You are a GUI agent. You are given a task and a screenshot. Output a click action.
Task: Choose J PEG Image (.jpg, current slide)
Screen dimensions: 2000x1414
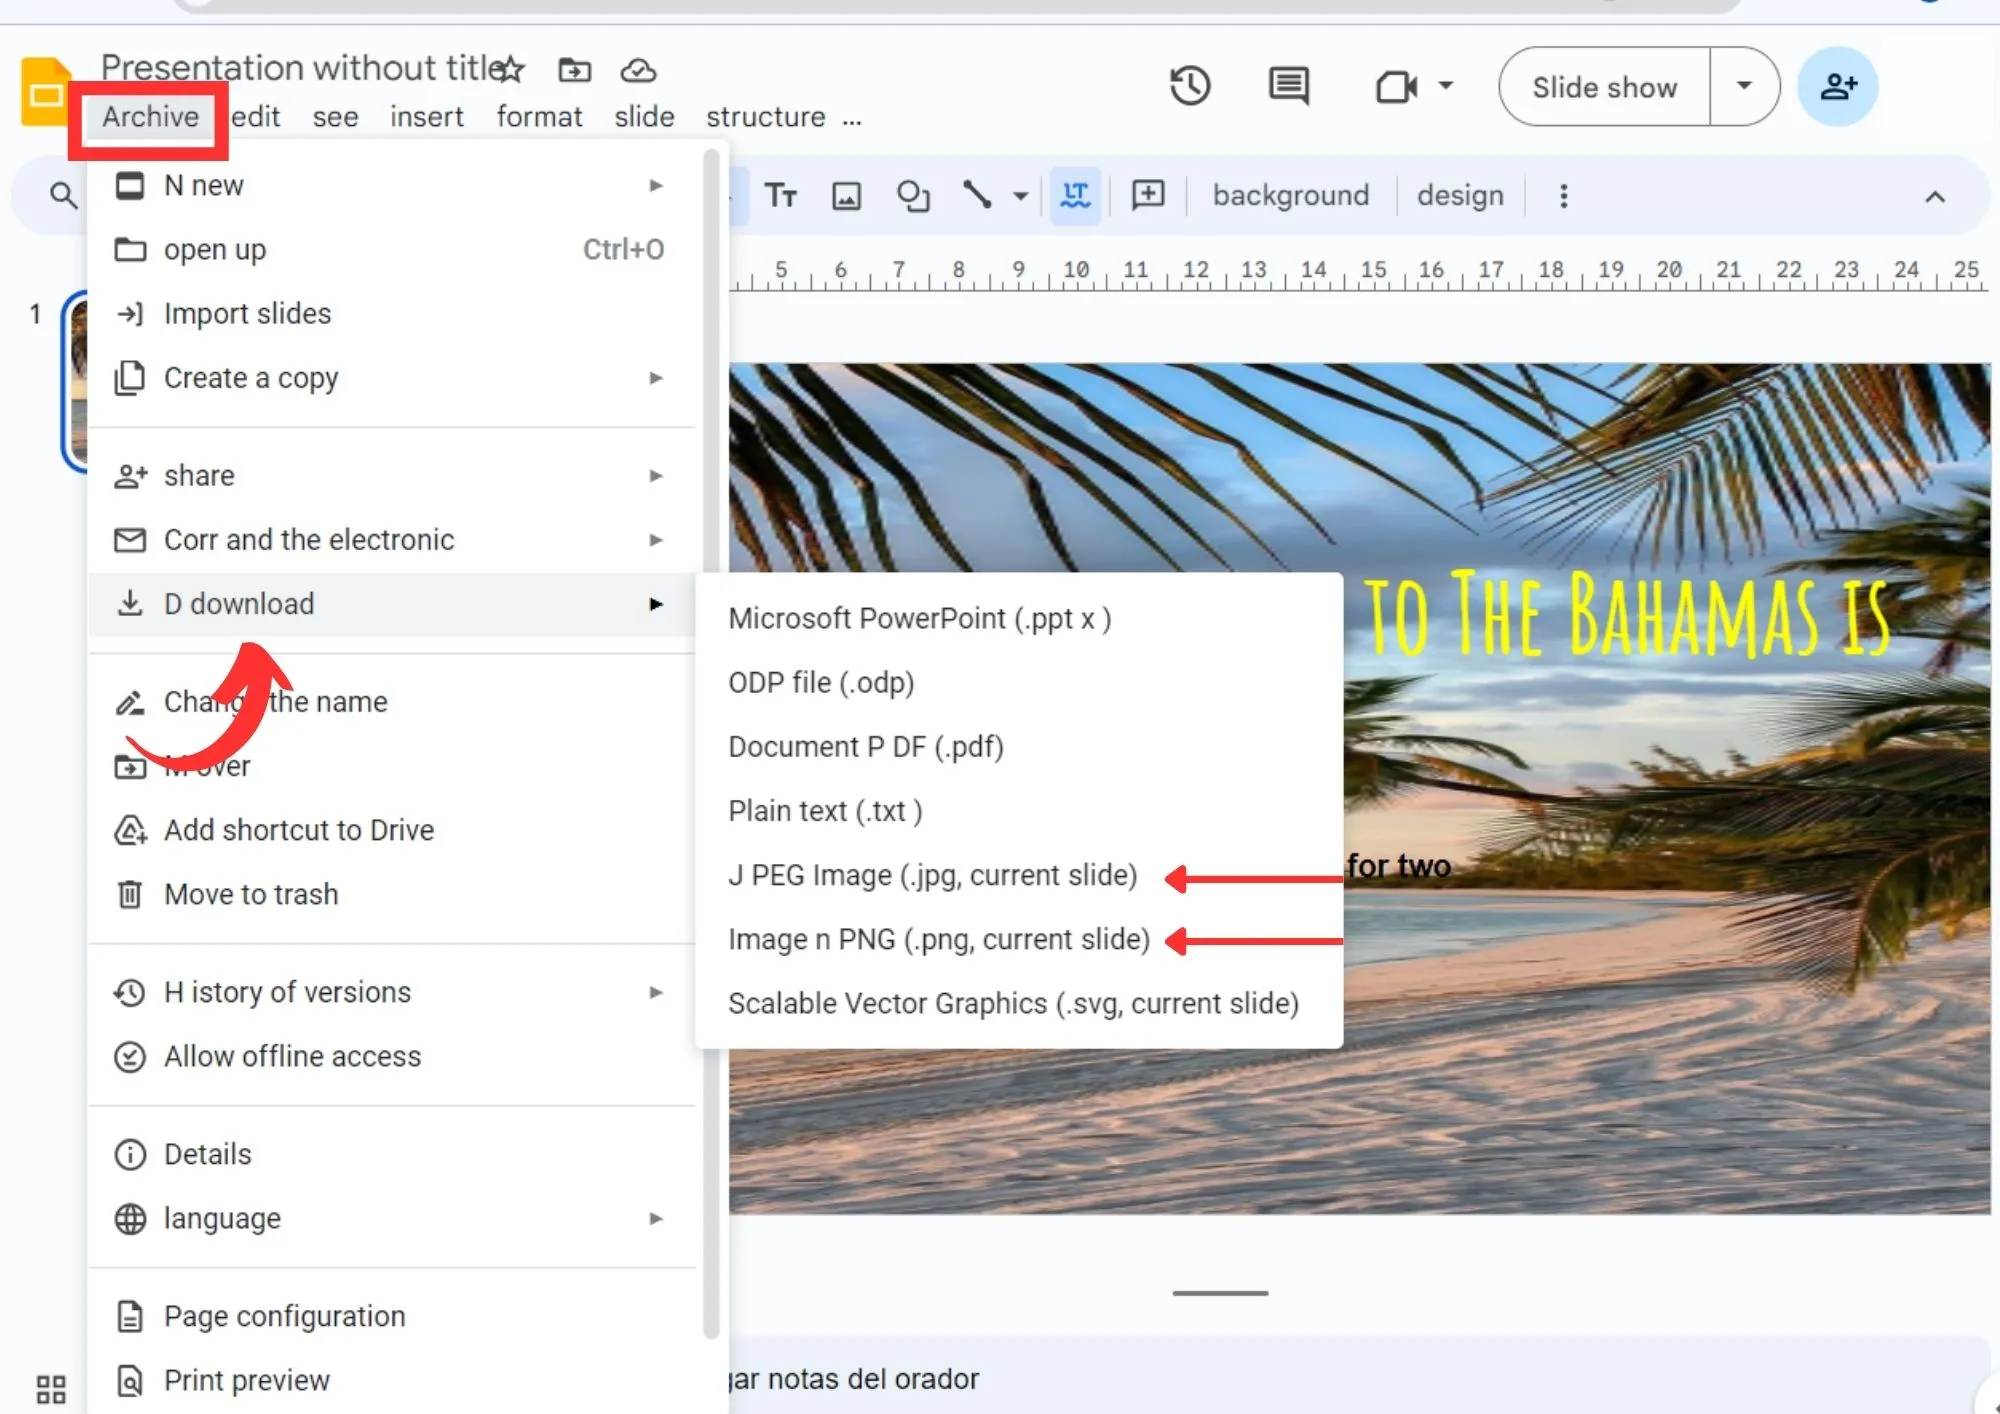coord(1018,875)
